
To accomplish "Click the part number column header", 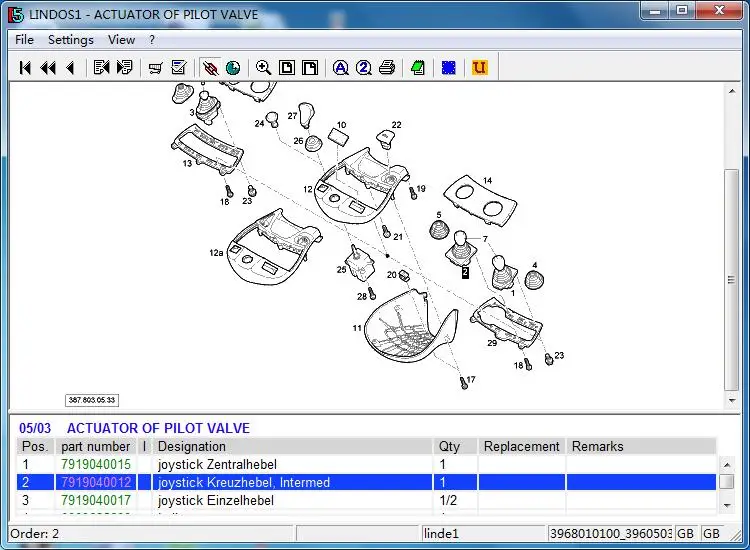I will [x=96, y=446].
